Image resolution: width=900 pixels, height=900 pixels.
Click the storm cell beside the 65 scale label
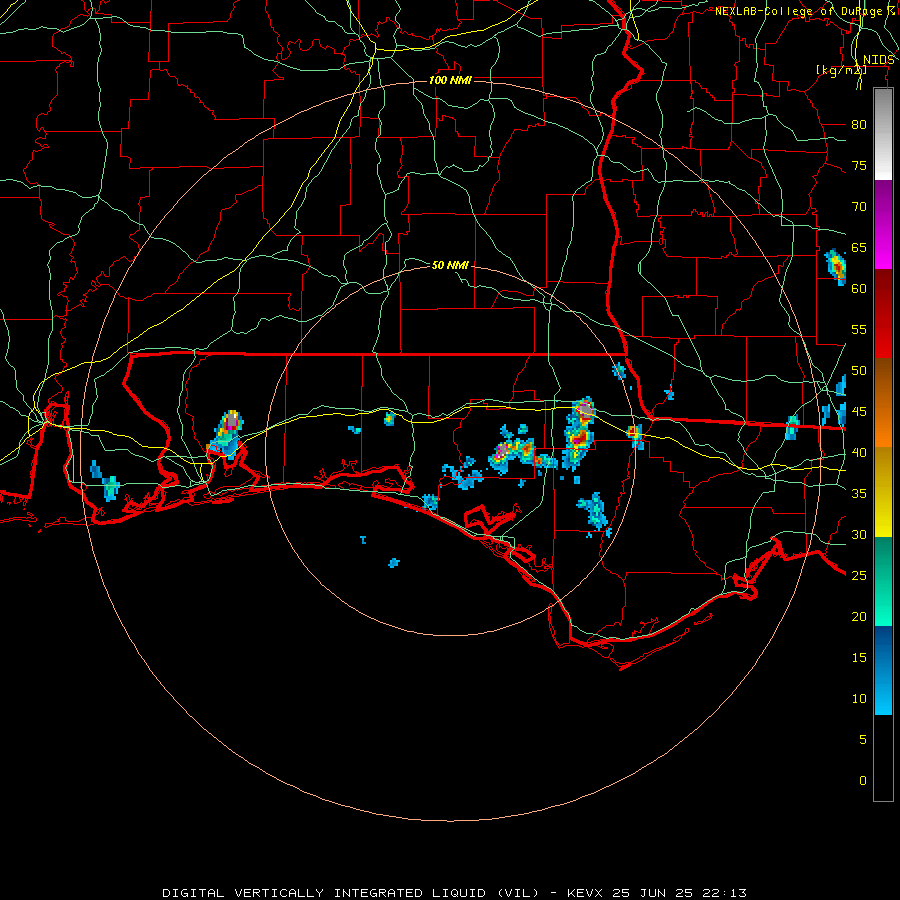pos(836,267)
